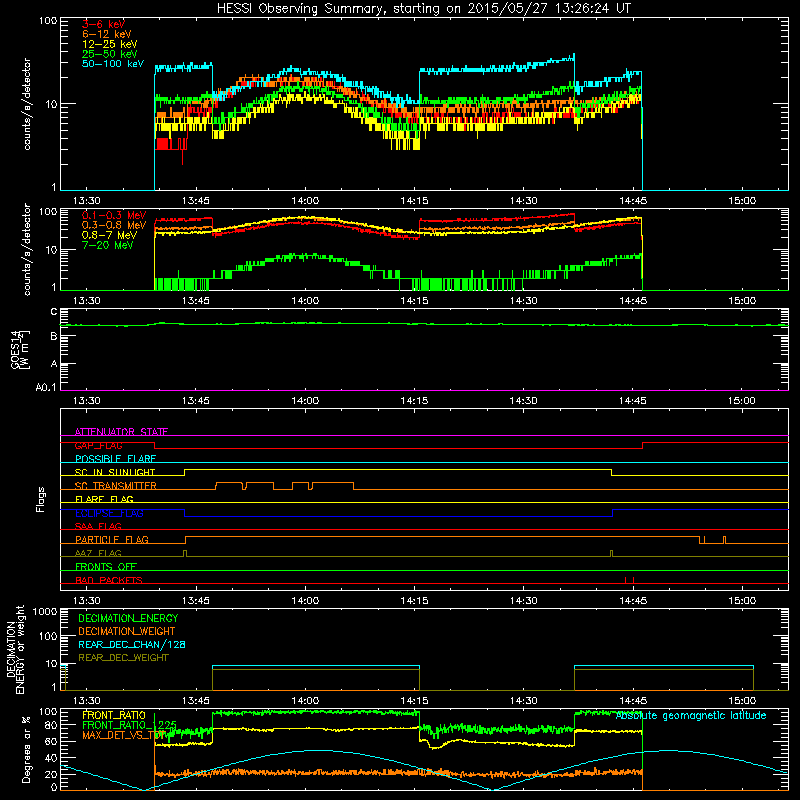800x800 pixels.
Task: Select the 80 tick on Degrees axis
Action: [x=51, y=725]
